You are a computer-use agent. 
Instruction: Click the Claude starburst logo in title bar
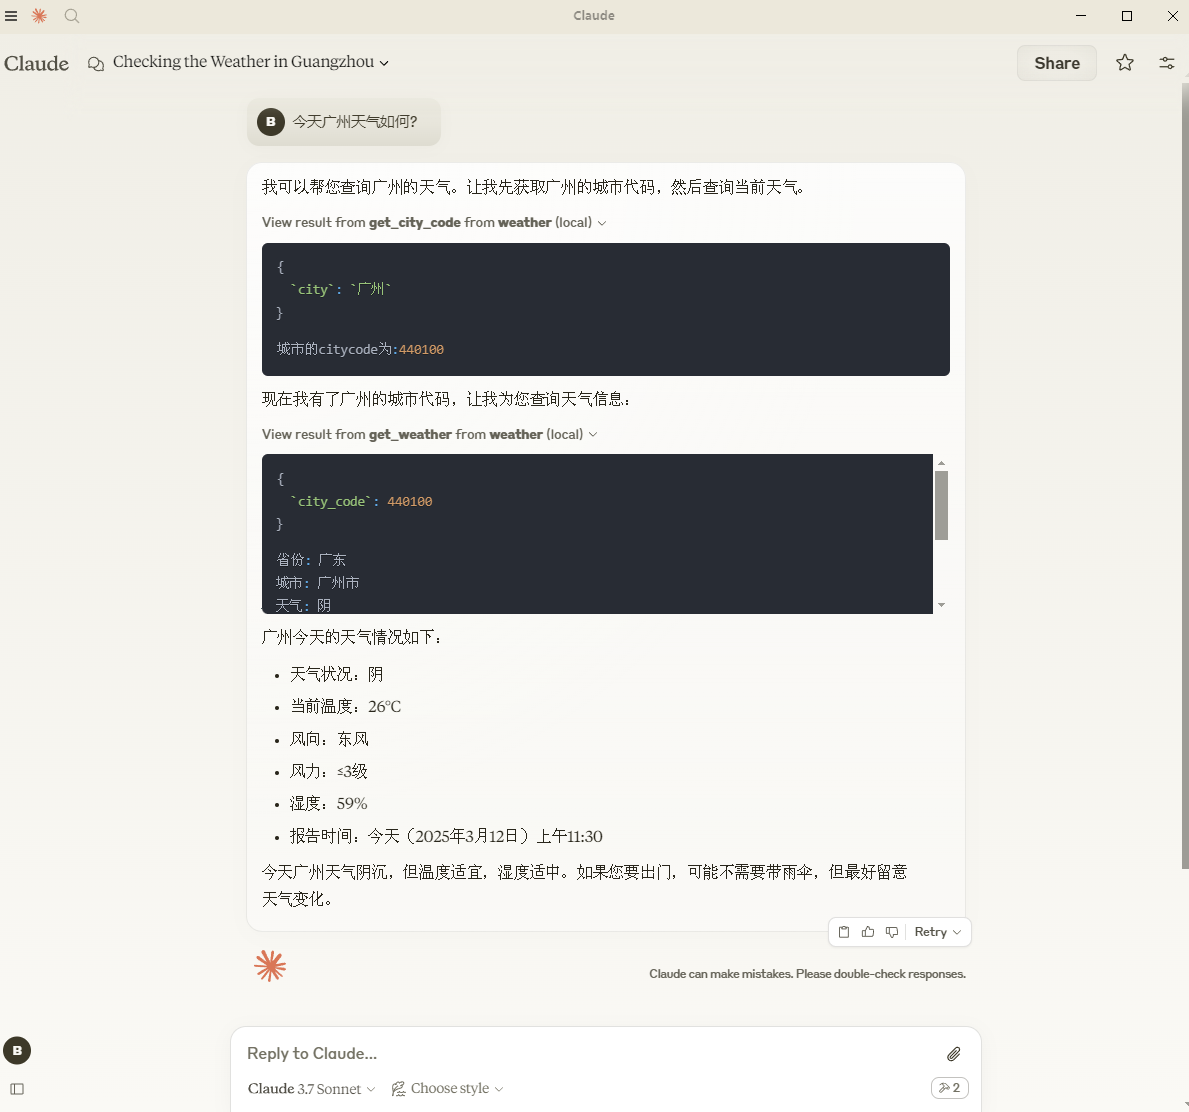pos(39,16)
